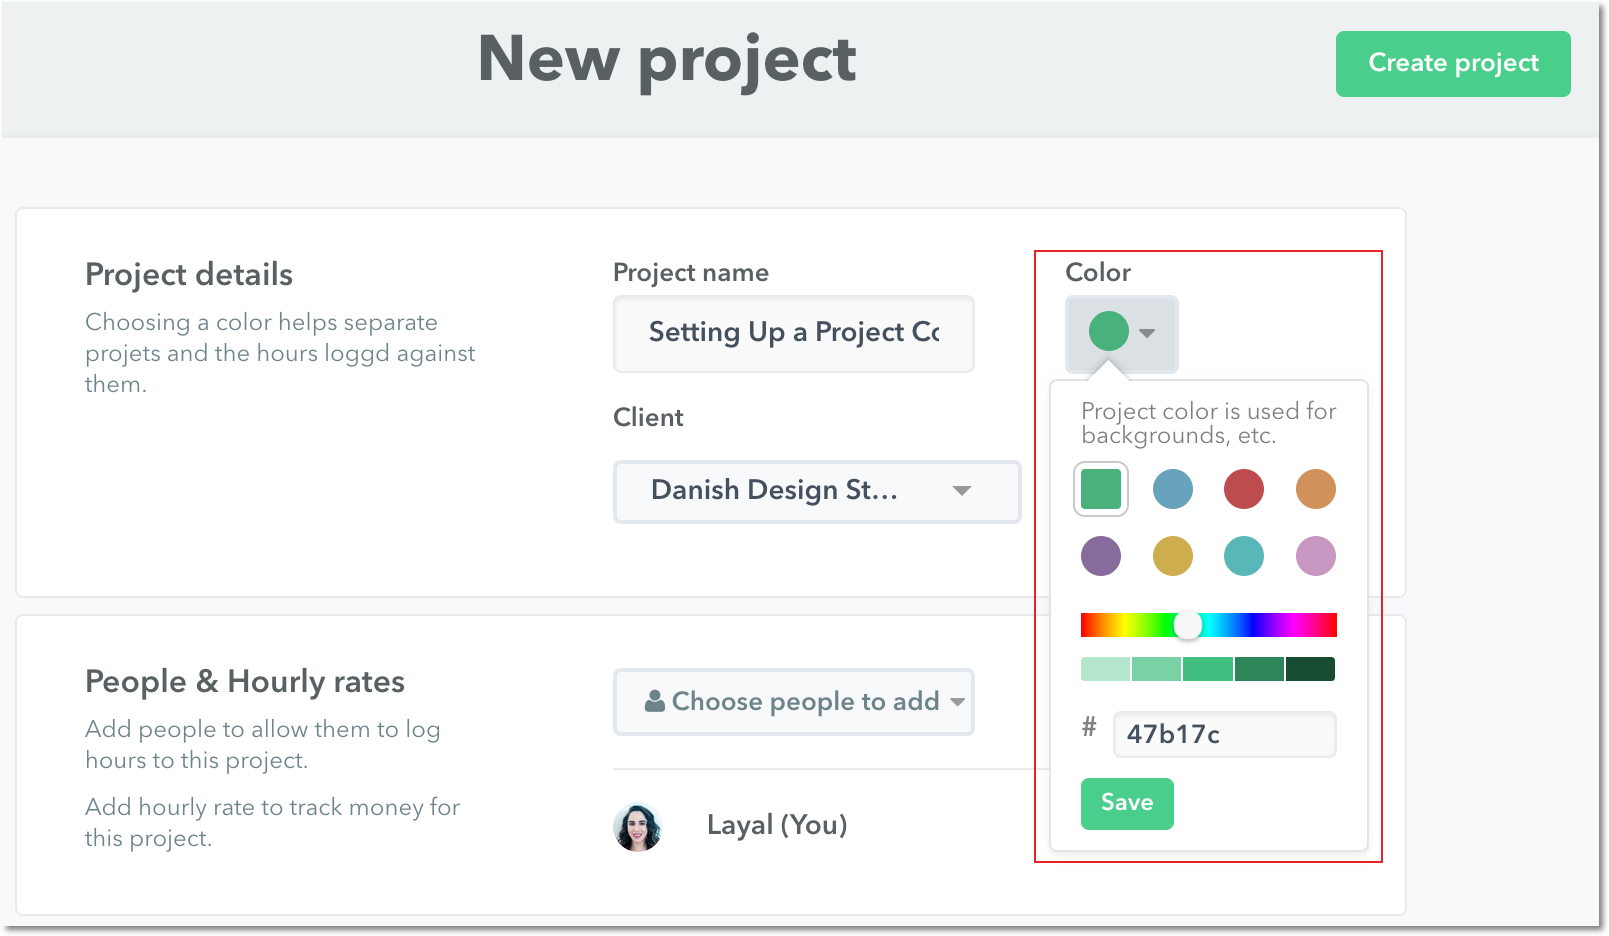
Task: Select the purple color swatch
Action: pos(1101,556)
